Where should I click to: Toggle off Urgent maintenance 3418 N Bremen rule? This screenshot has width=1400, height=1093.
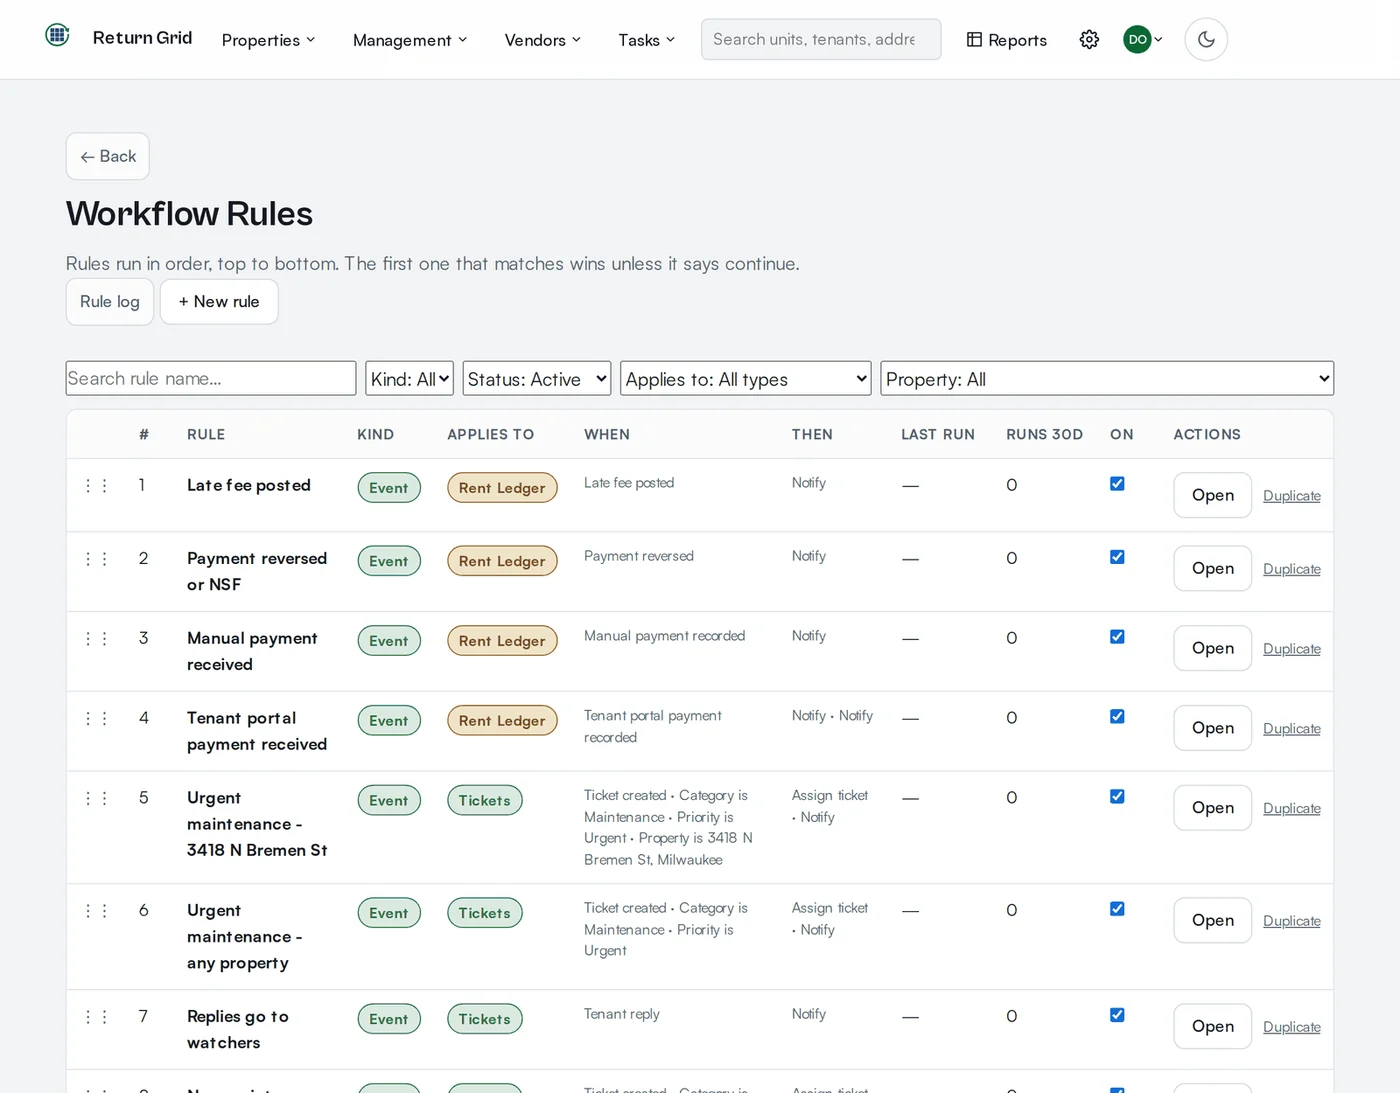[x=1117, y=797]
